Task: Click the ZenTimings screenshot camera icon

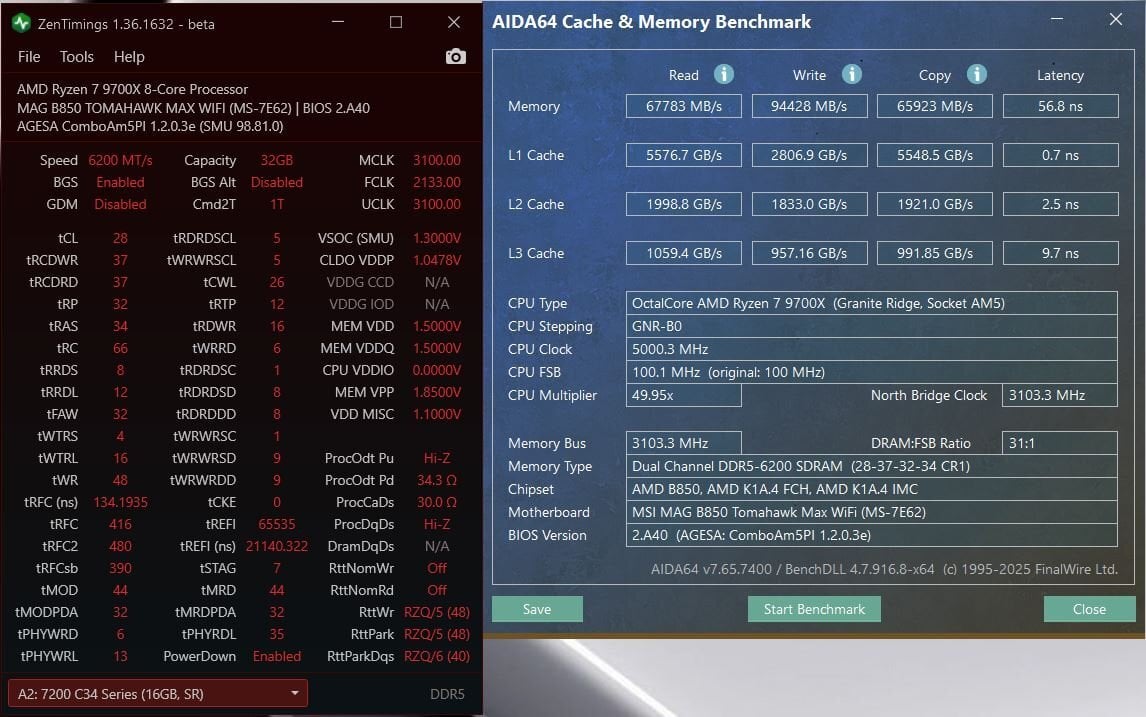Action: click(x=455, y=56)
